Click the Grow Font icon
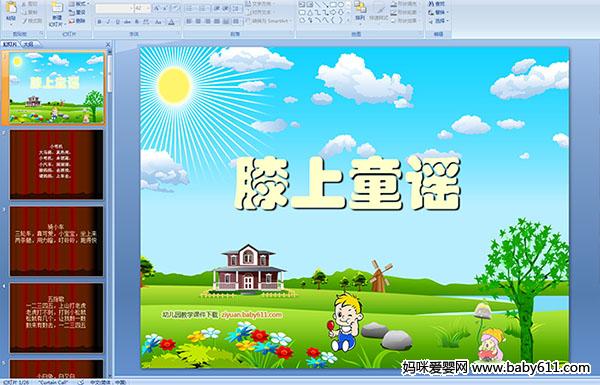The width and height of the screenshot is (600, 385). [x=157, y=8]
